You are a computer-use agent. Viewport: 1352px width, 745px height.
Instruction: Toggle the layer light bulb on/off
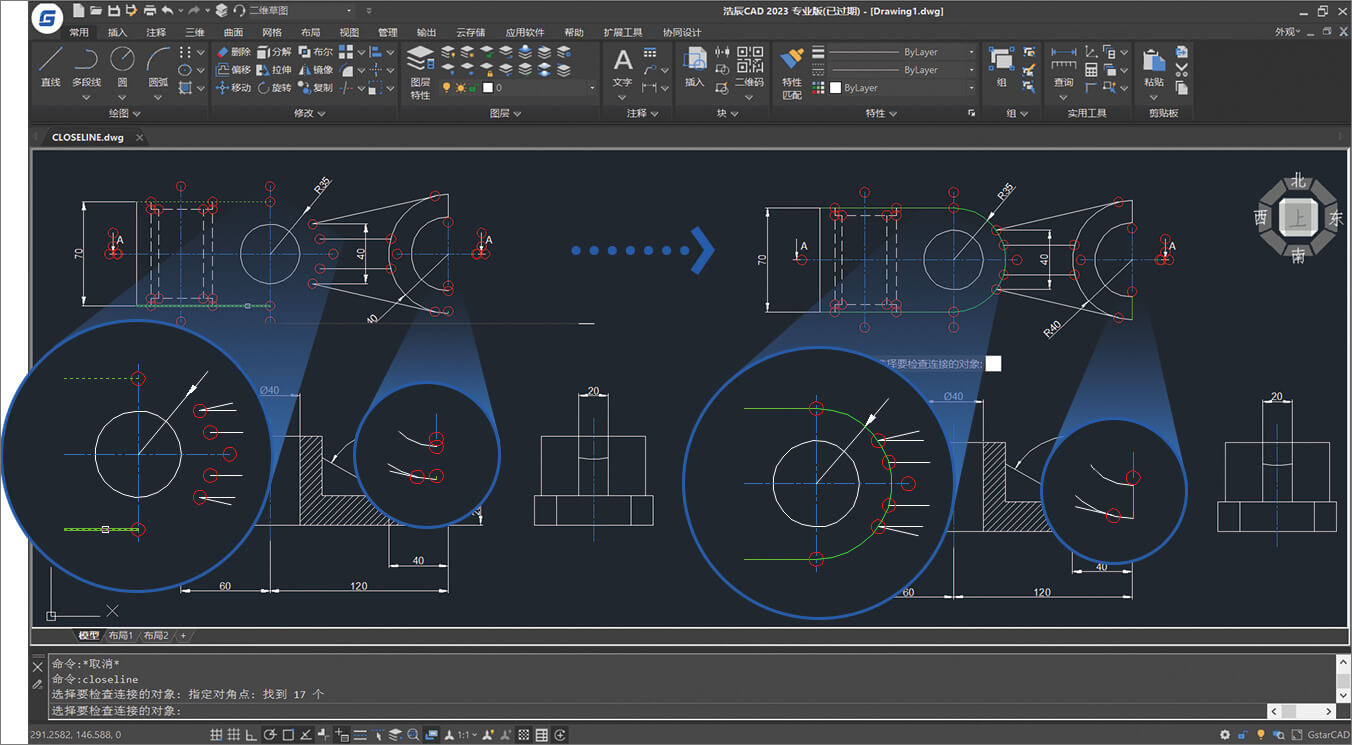pos(447,88)
